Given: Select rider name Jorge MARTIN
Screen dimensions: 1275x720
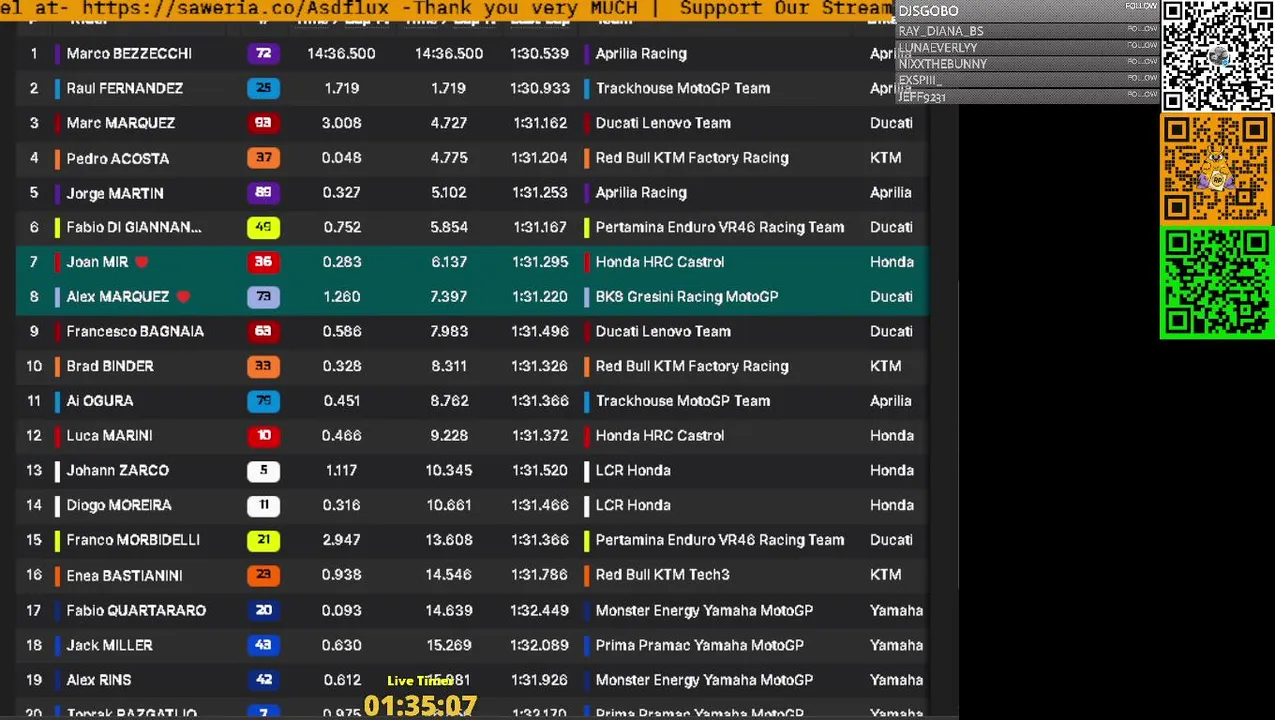Looking at the screenshot, I should coord(115,193).
